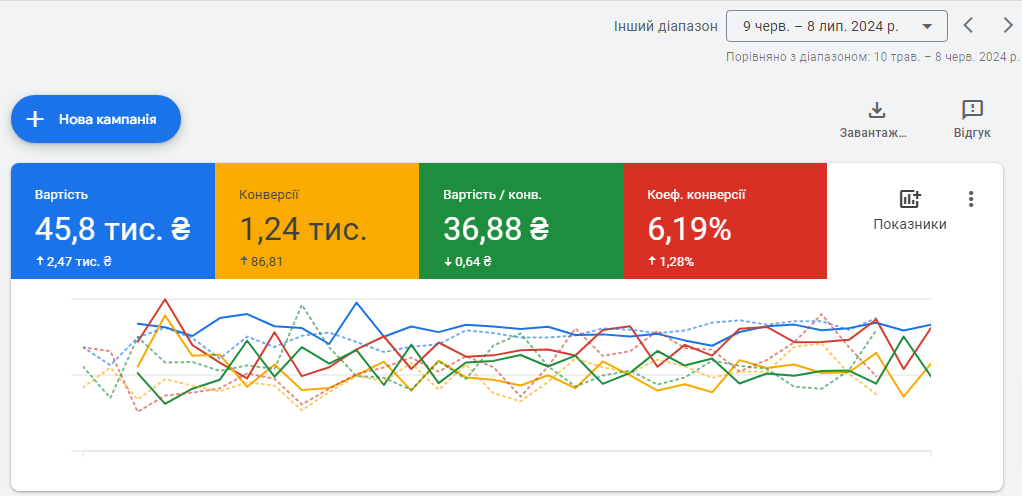This screenshot has height=496, width=1022.
Task: Click the Інший діапазон label
Action: click(665, 26)
